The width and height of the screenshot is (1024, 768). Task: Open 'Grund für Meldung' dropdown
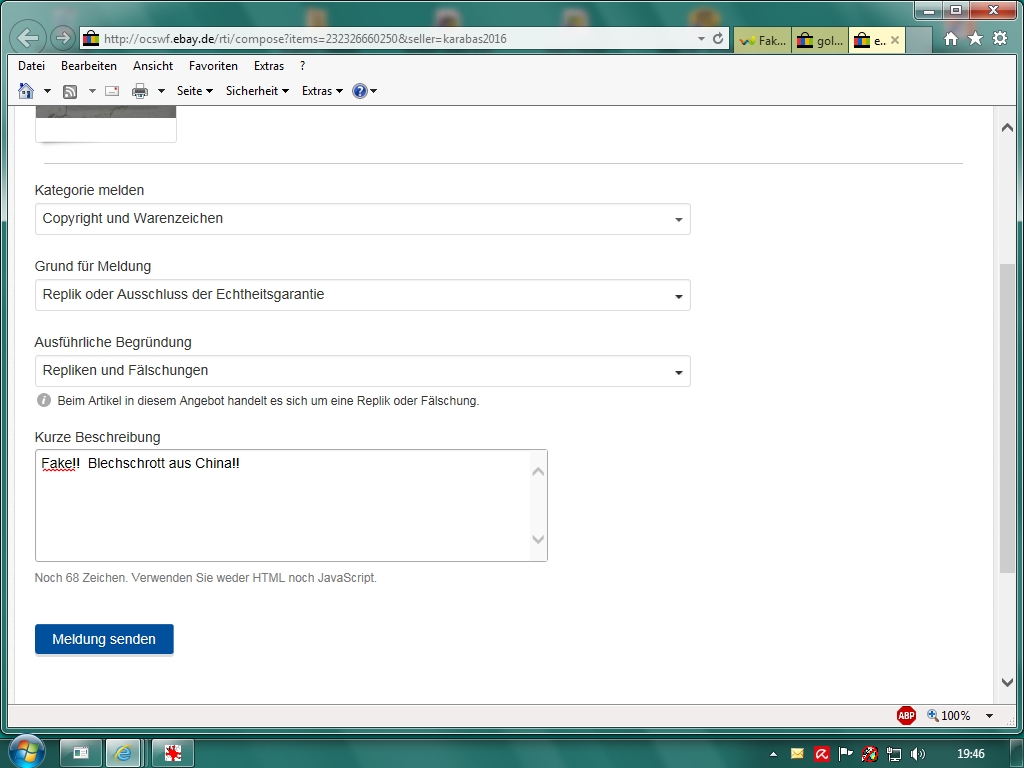tap(362, 295)
